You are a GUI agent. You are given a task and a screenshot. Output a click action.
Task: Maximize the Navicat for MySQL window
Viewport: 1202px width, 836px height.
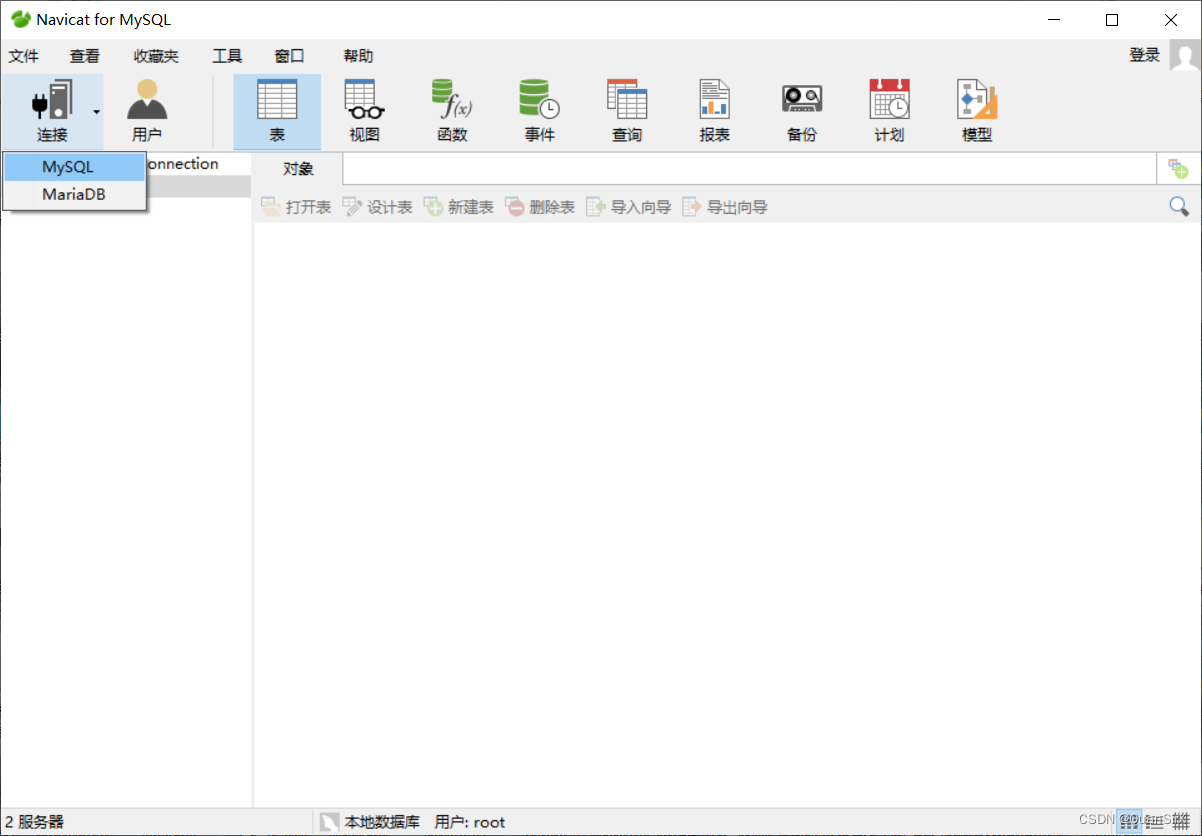tap(1112, 20)
